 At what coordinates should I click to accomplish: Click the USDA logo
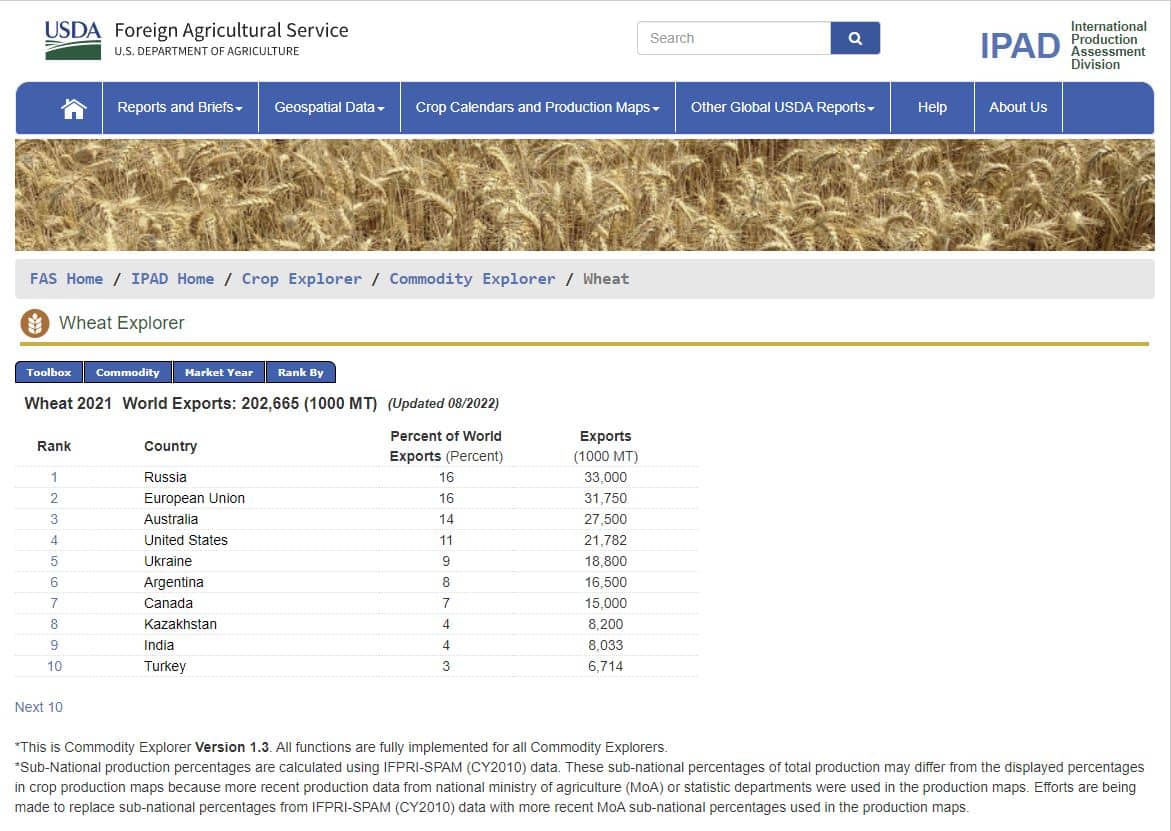(x=73, y=39)
